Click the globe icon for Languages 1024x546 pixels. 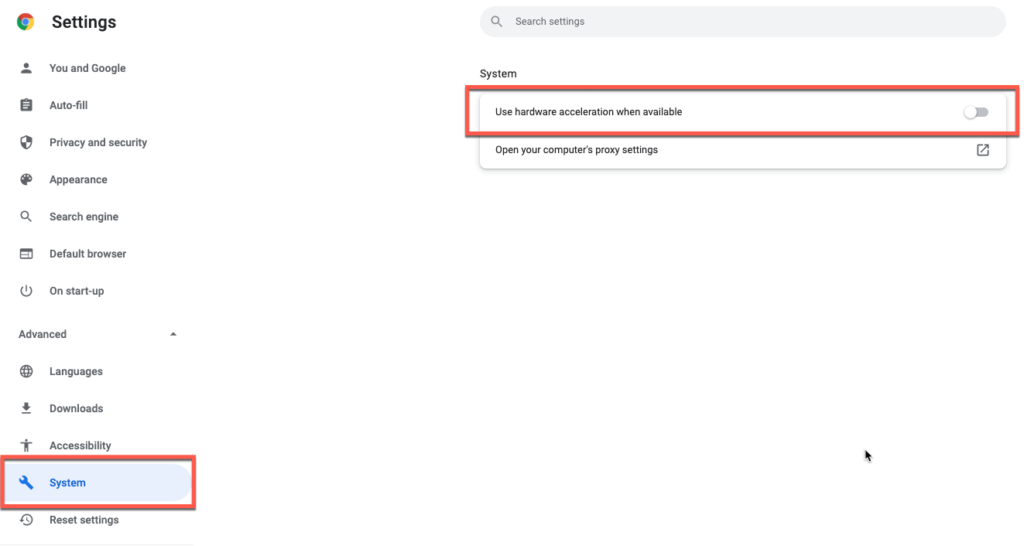click(x=27, y=371)
